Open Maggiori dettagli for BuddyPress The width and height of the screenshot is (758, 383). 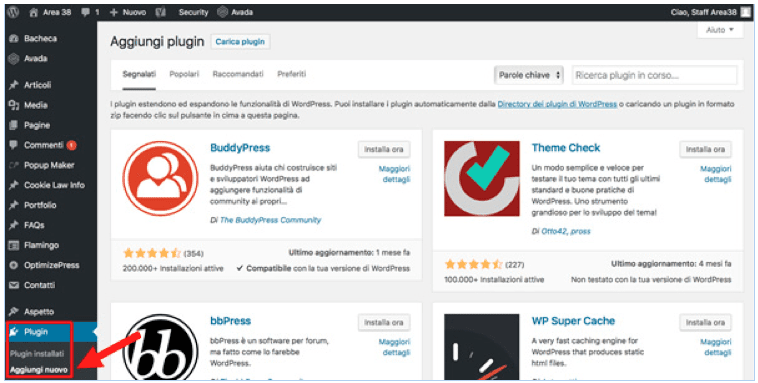coord(394,174)
